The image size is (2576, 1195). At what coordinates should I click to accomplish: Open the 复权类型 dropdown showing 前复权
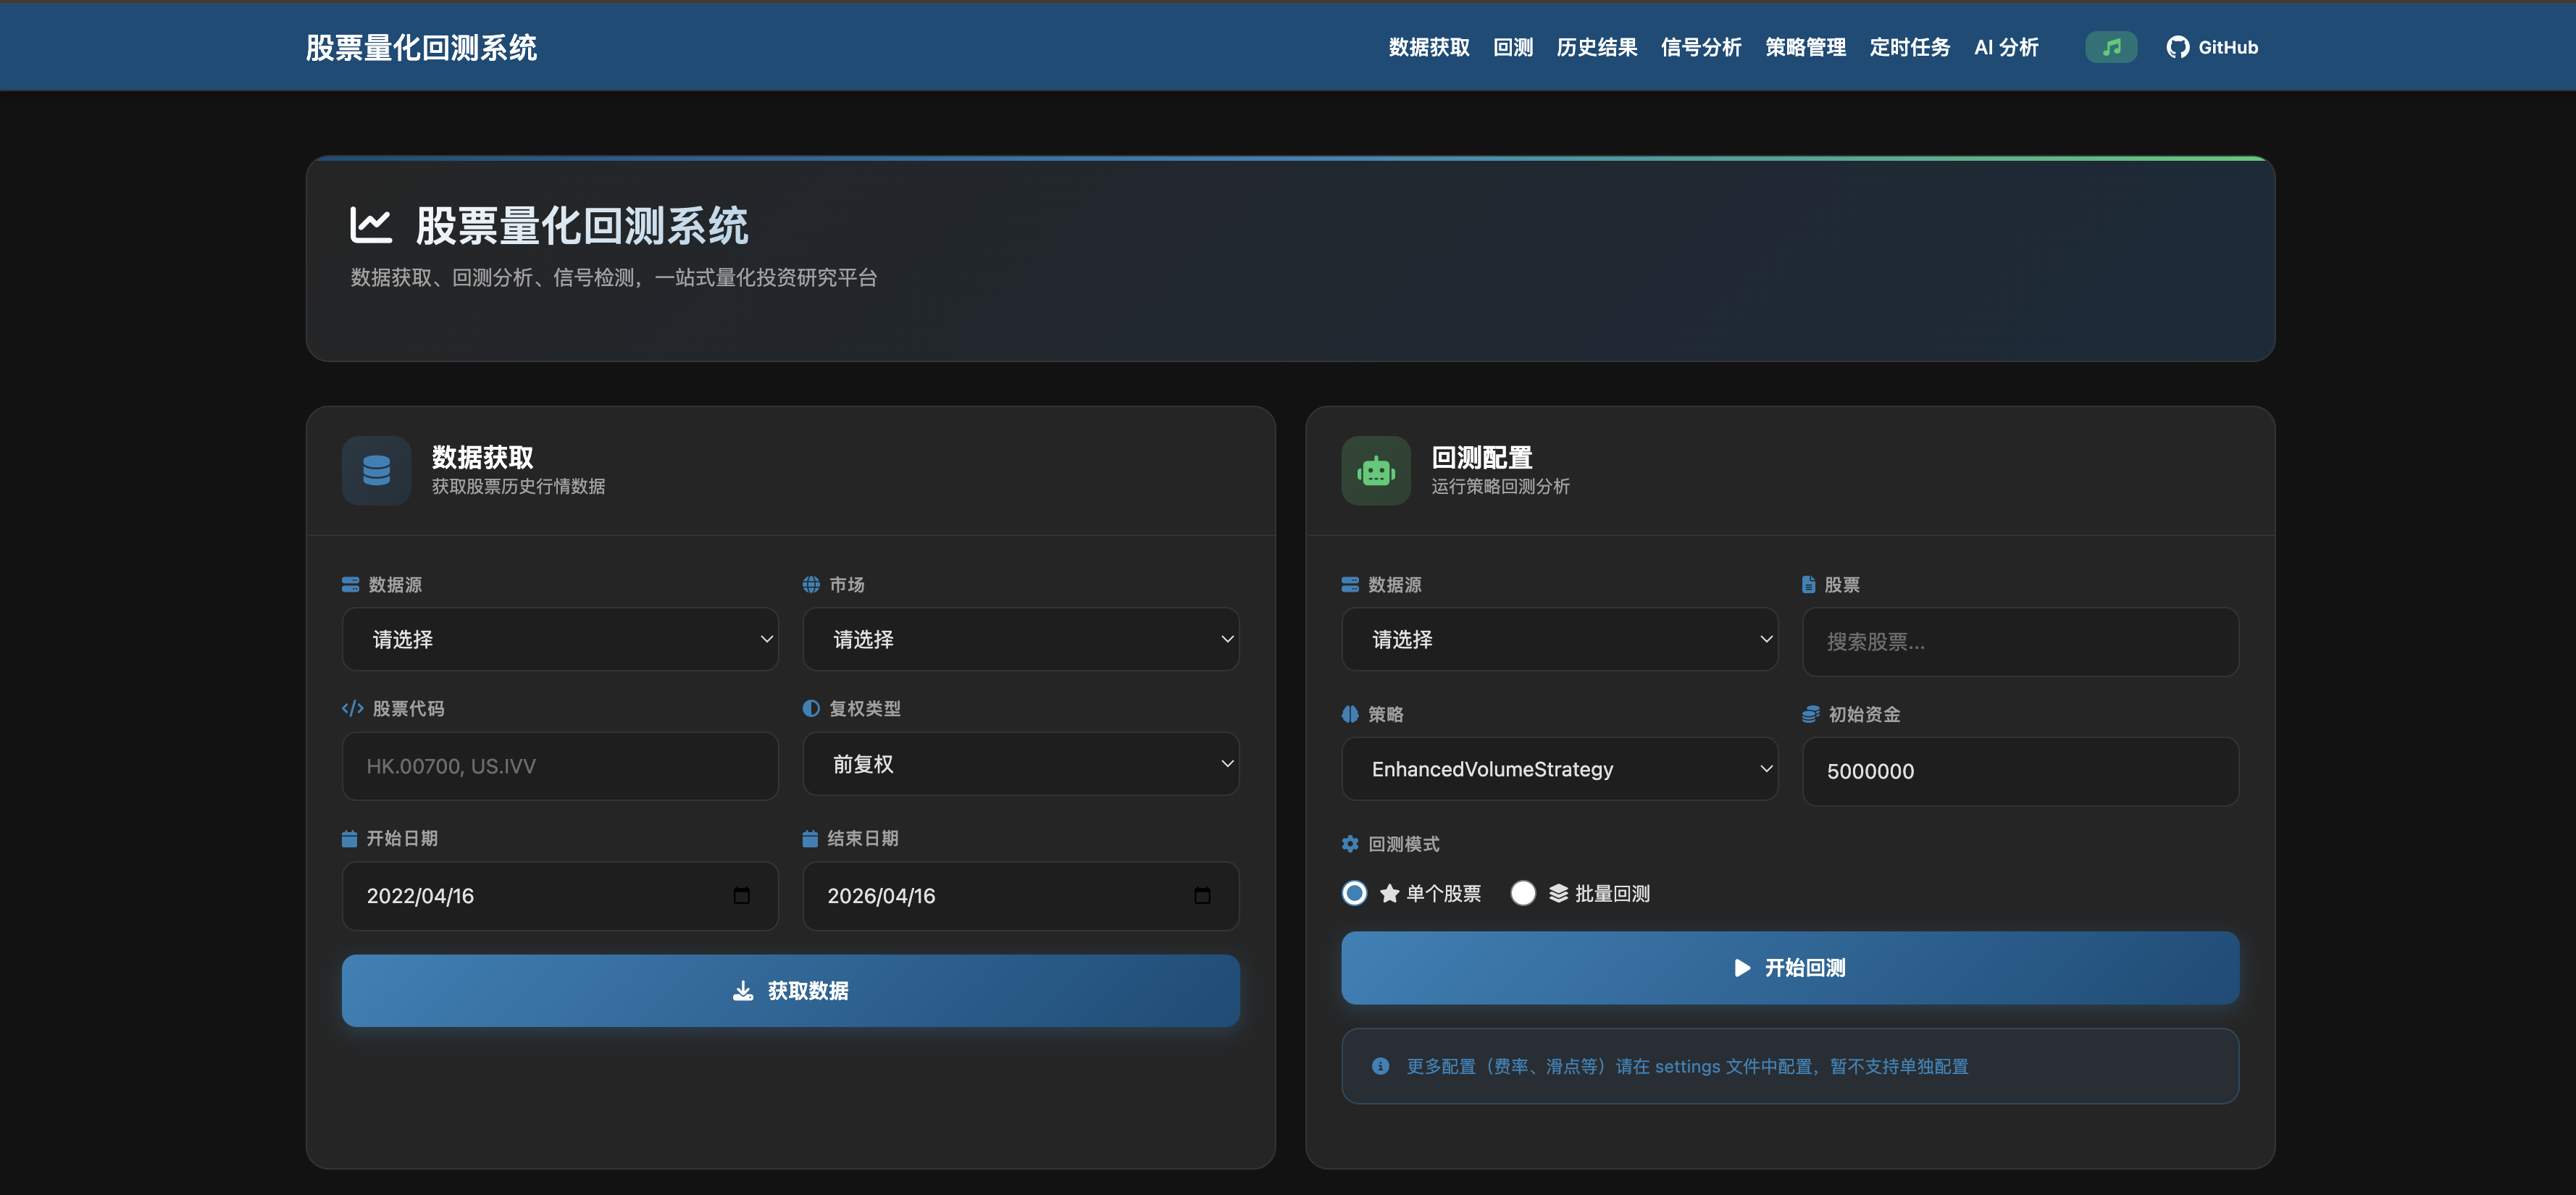click(1020, 763)
